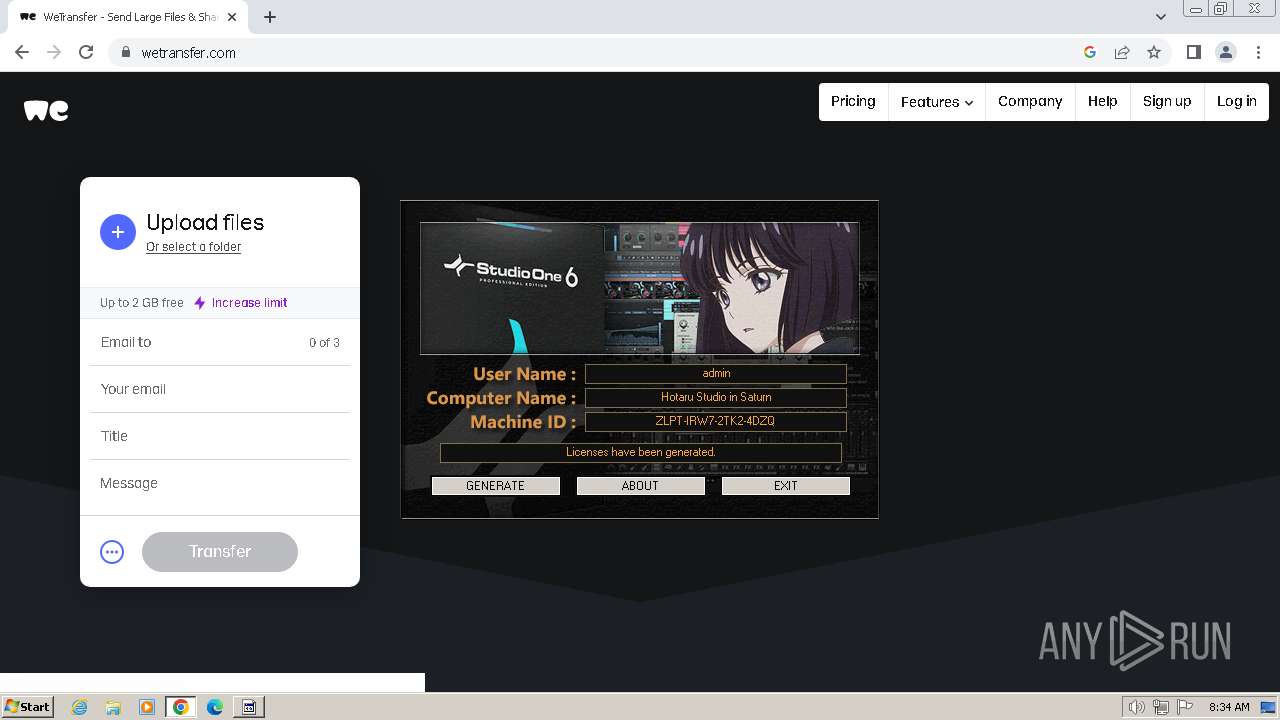Open the Help menu item
Viewport: 1280px width, 720px height.
(1103, 101)
